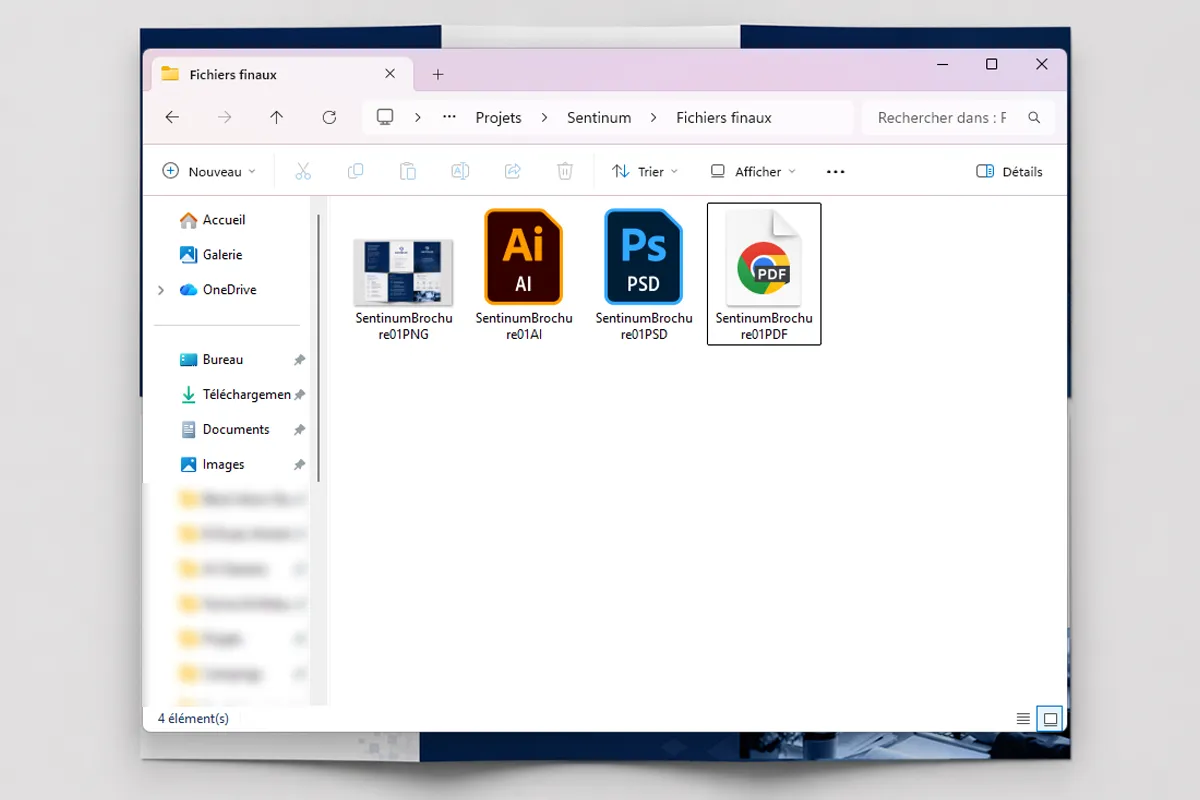Image resolution: width=1200 pixels, height=800 pixels.
Task: Expand the chevron after the PC icon
Action: (417, 117)
